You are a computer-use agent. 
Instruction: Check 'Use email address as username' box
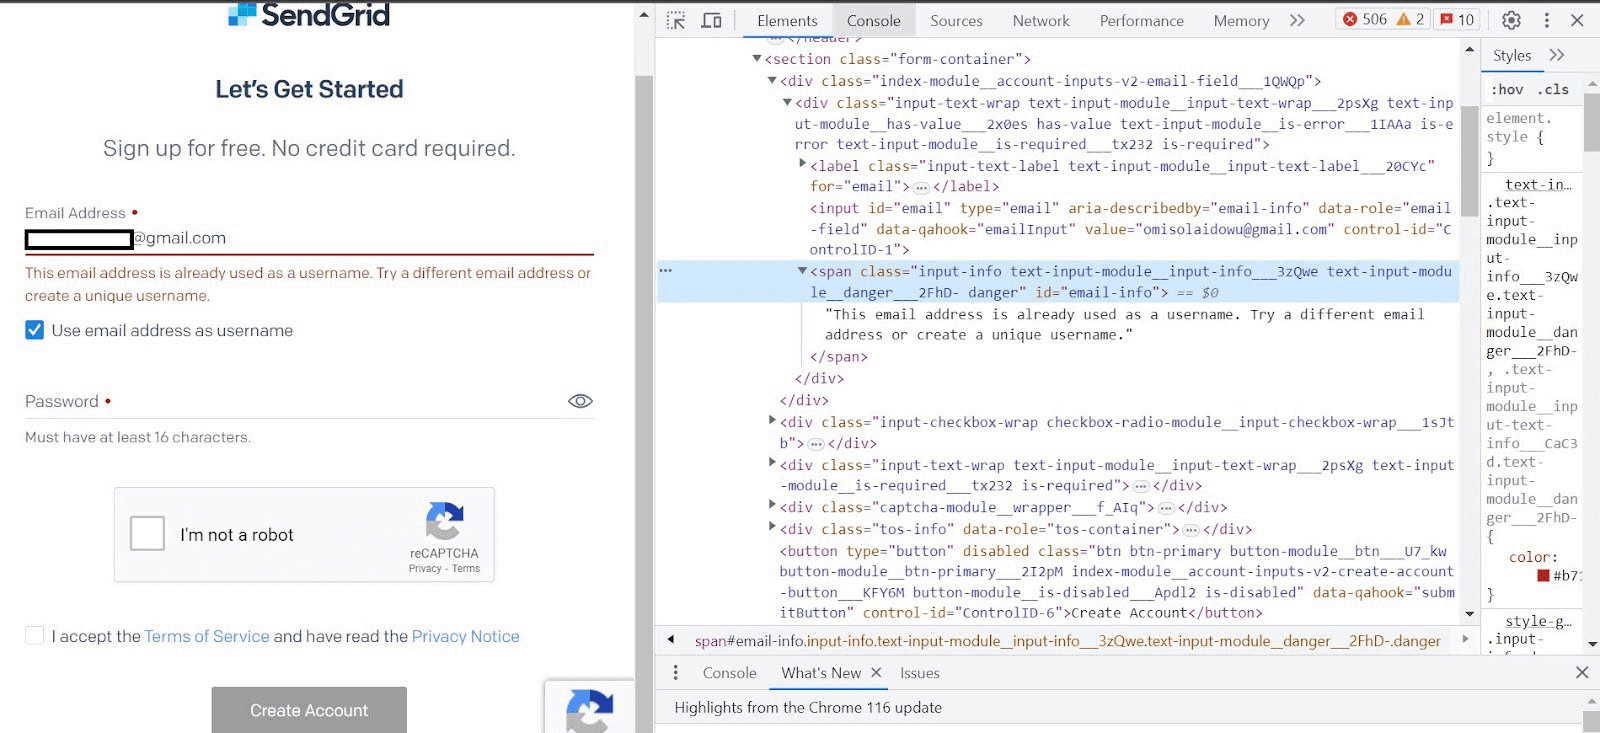pos(34,330)
